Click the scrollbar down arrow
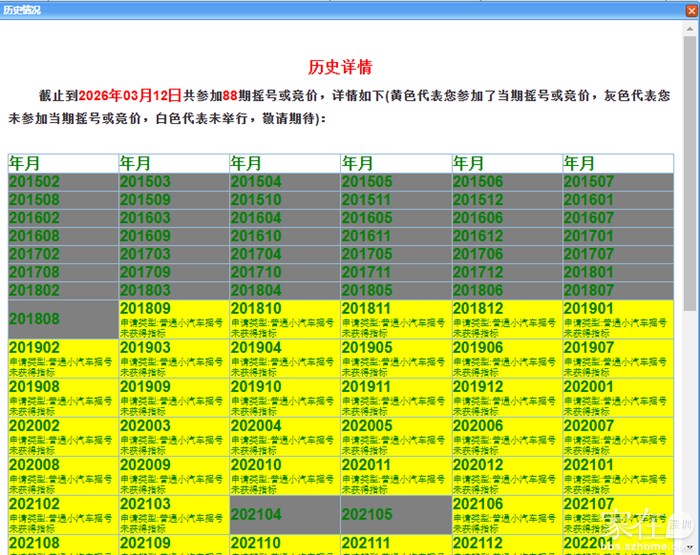The height and width of the screenshot is (555, 700). click(x=691, y=546)
